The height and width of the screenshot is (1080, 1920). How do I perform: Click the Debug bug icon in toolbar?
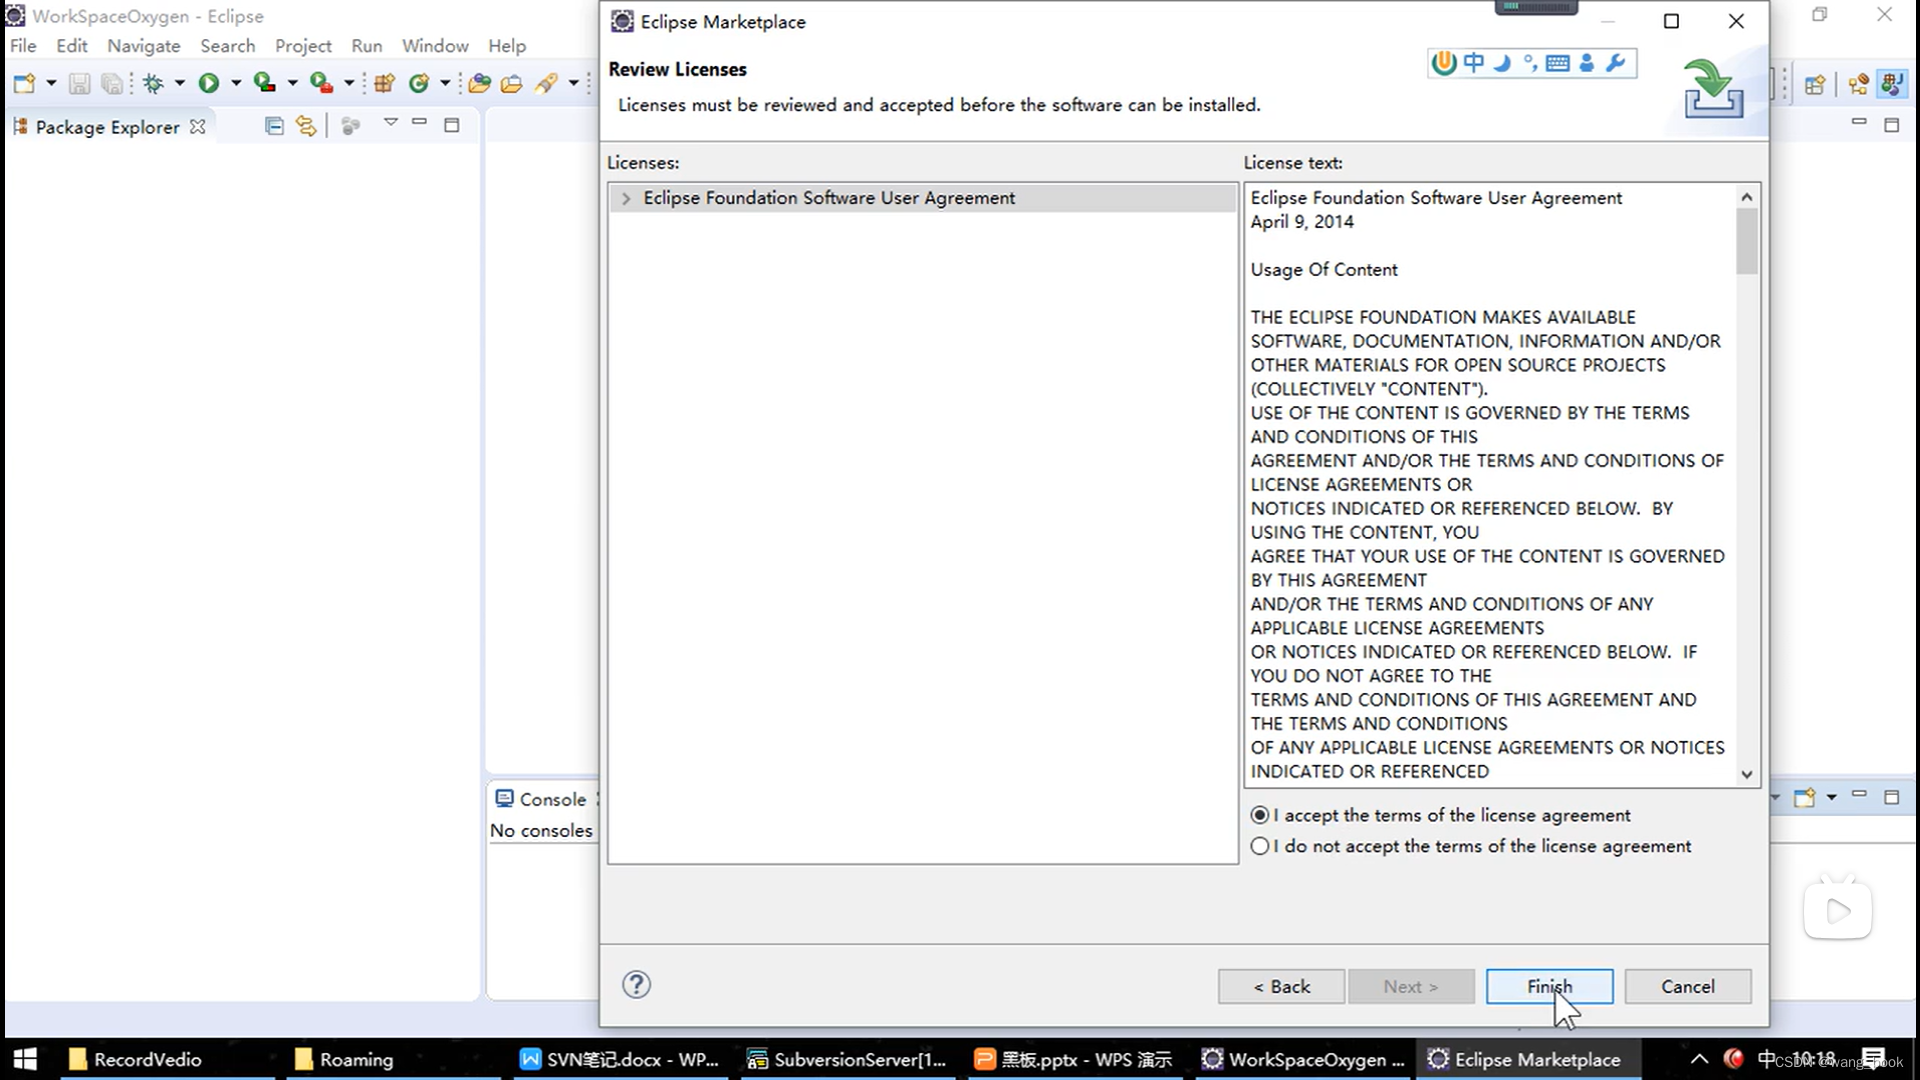(x=153, y=84)
